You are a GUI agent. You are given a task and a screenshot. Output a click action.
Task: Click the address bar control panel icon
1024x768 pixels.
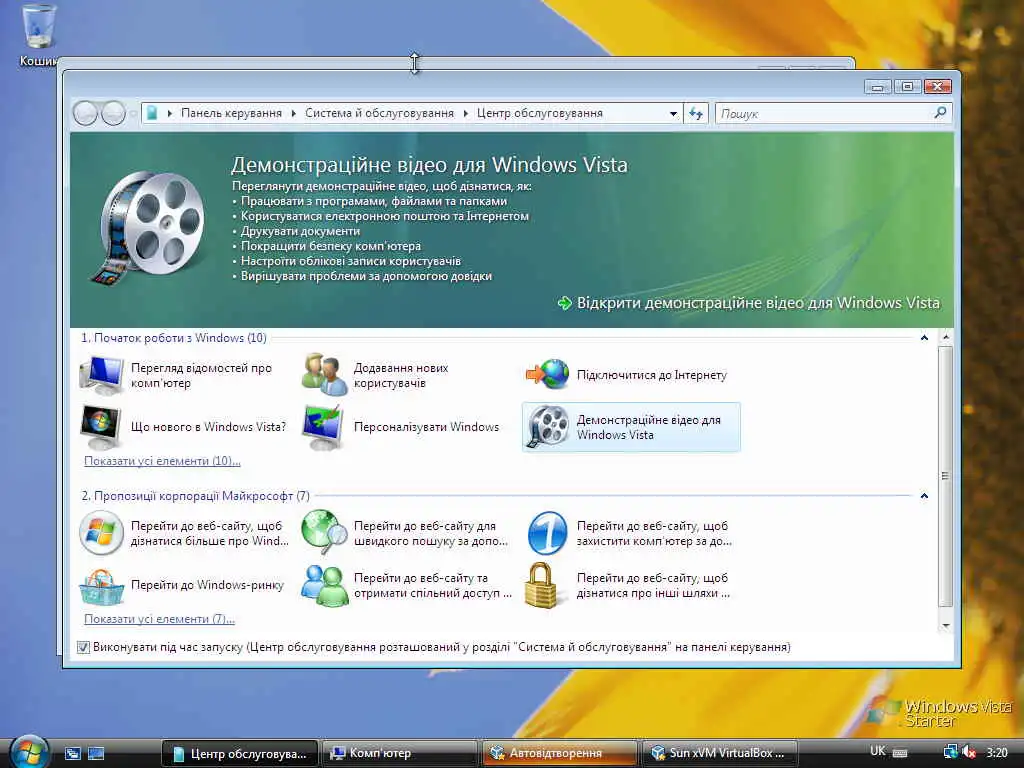pos(152,113)
